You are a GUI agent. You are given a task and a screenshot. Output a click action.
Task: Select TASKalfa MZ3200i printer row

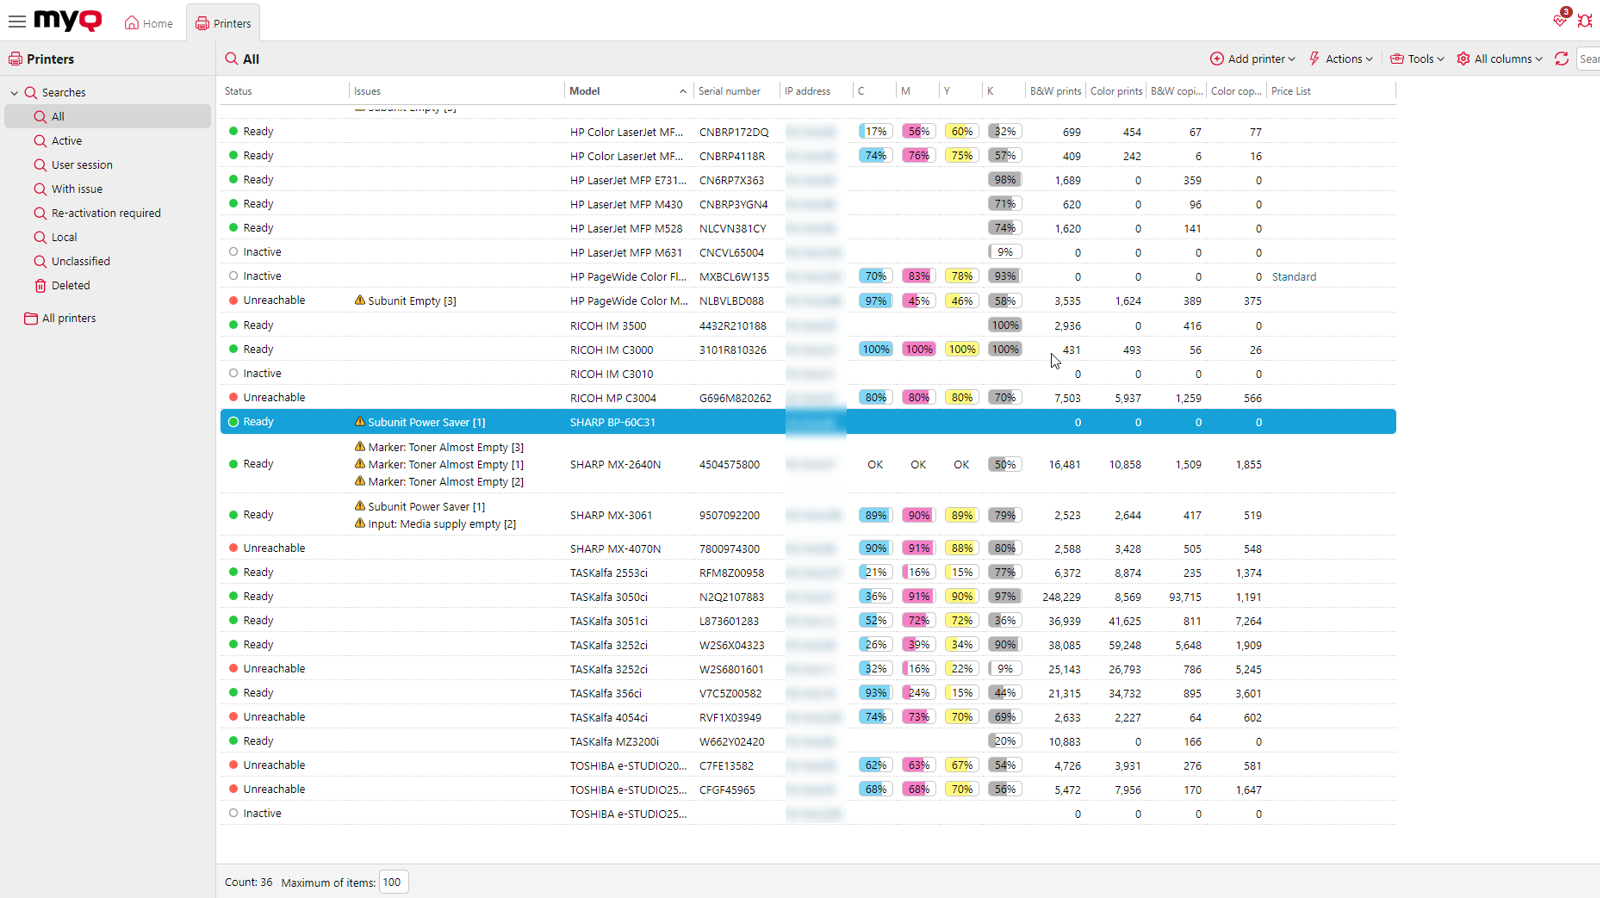coord(808,741)
